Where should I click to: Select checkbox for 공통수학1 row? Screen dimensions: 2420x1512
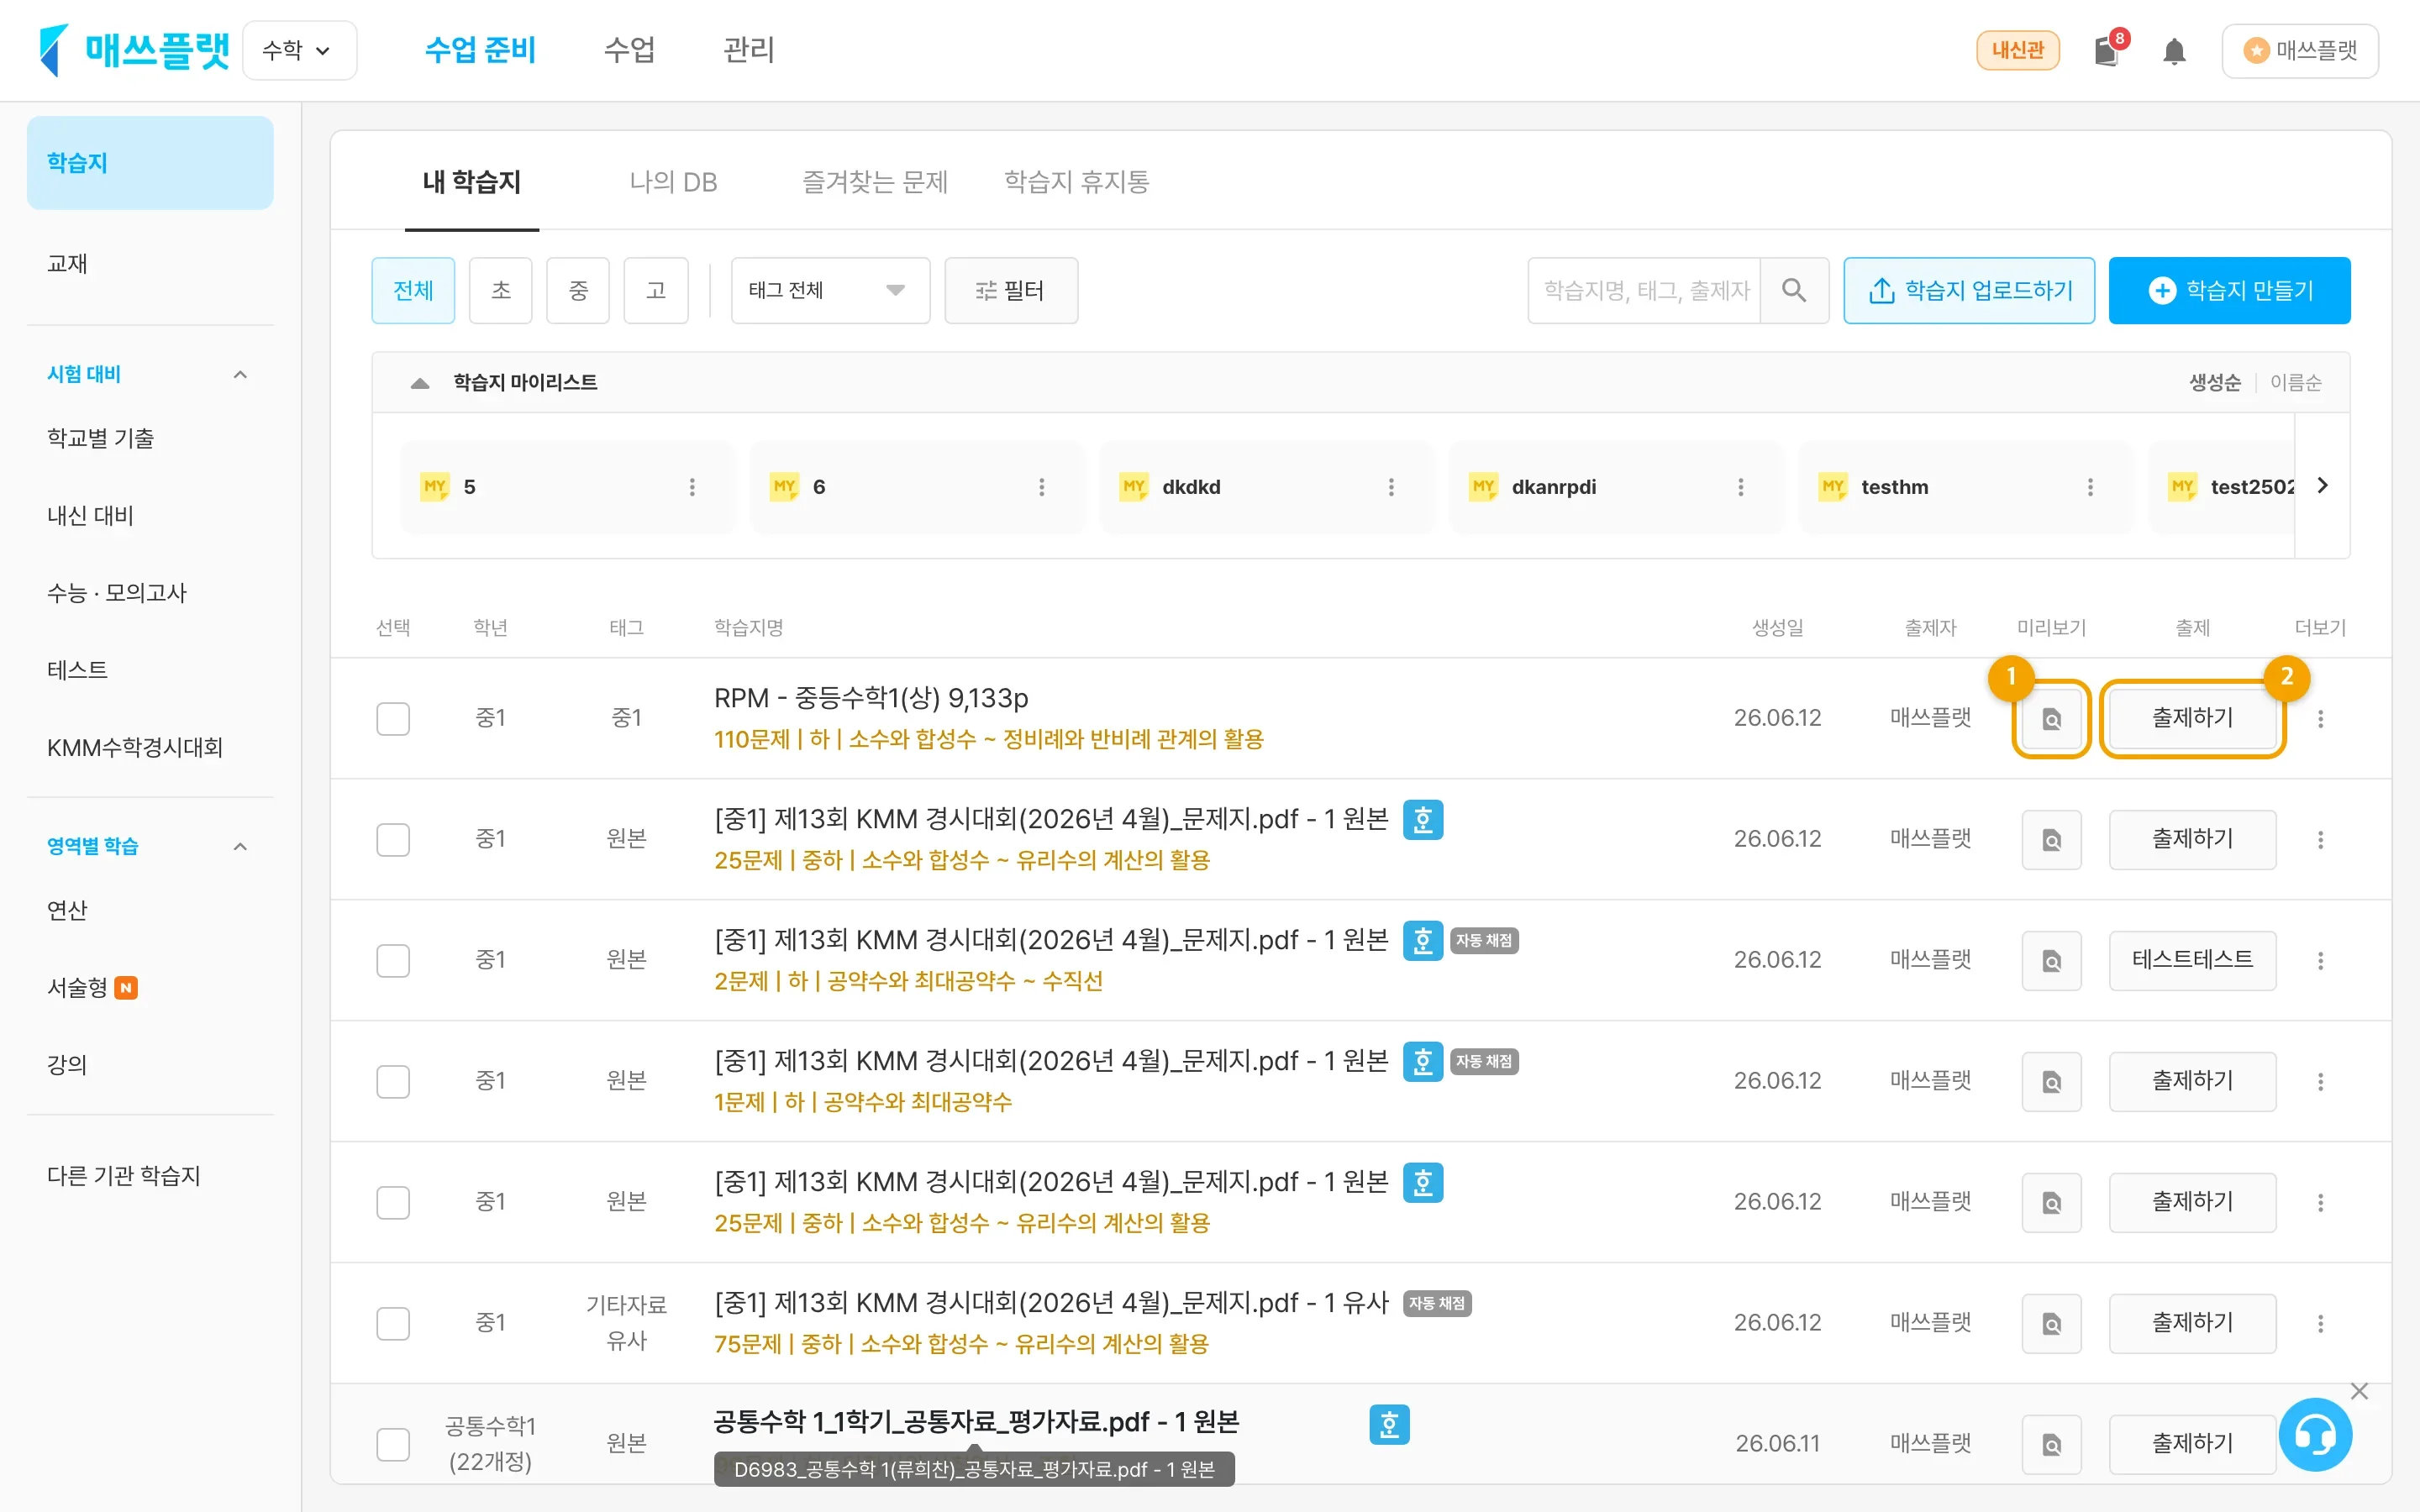point(393,1443)
